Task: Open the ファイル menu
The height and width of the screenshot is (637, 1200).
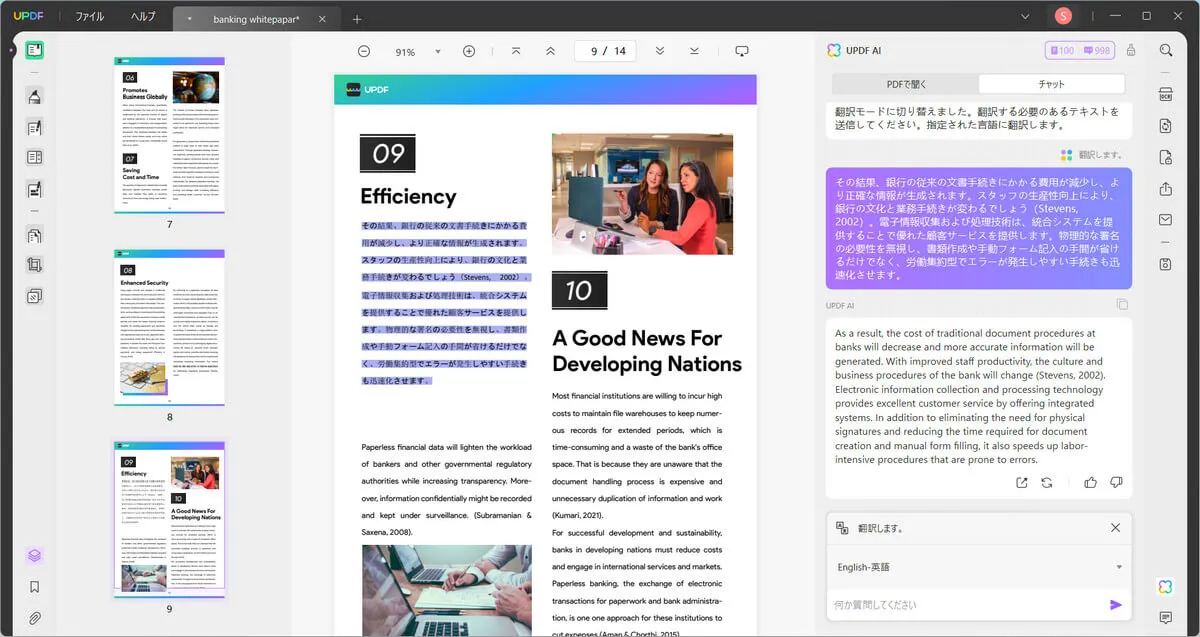Action: click(90, 17)
